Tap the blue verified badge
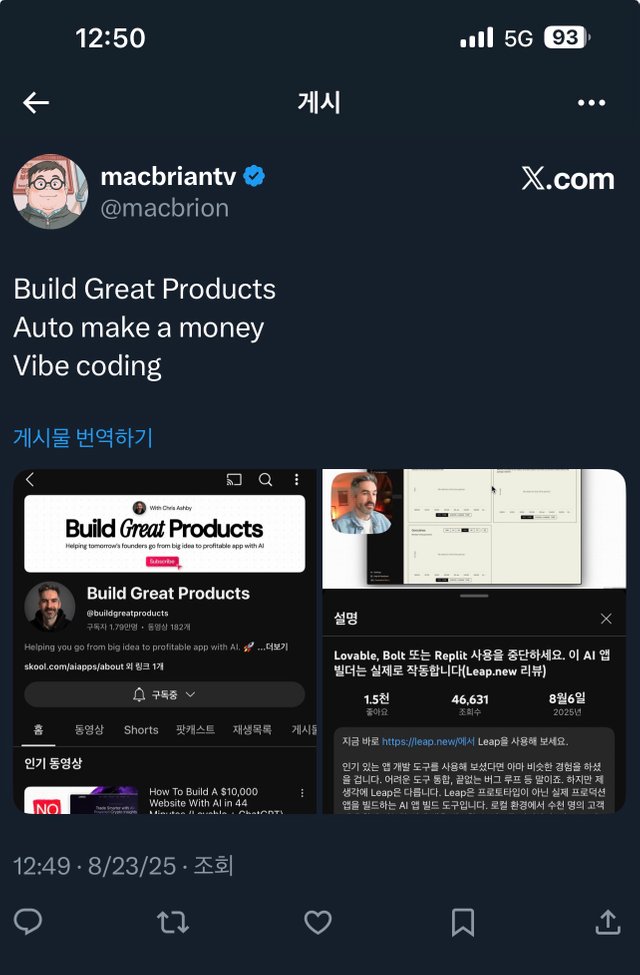 click(x=254, y=176)
